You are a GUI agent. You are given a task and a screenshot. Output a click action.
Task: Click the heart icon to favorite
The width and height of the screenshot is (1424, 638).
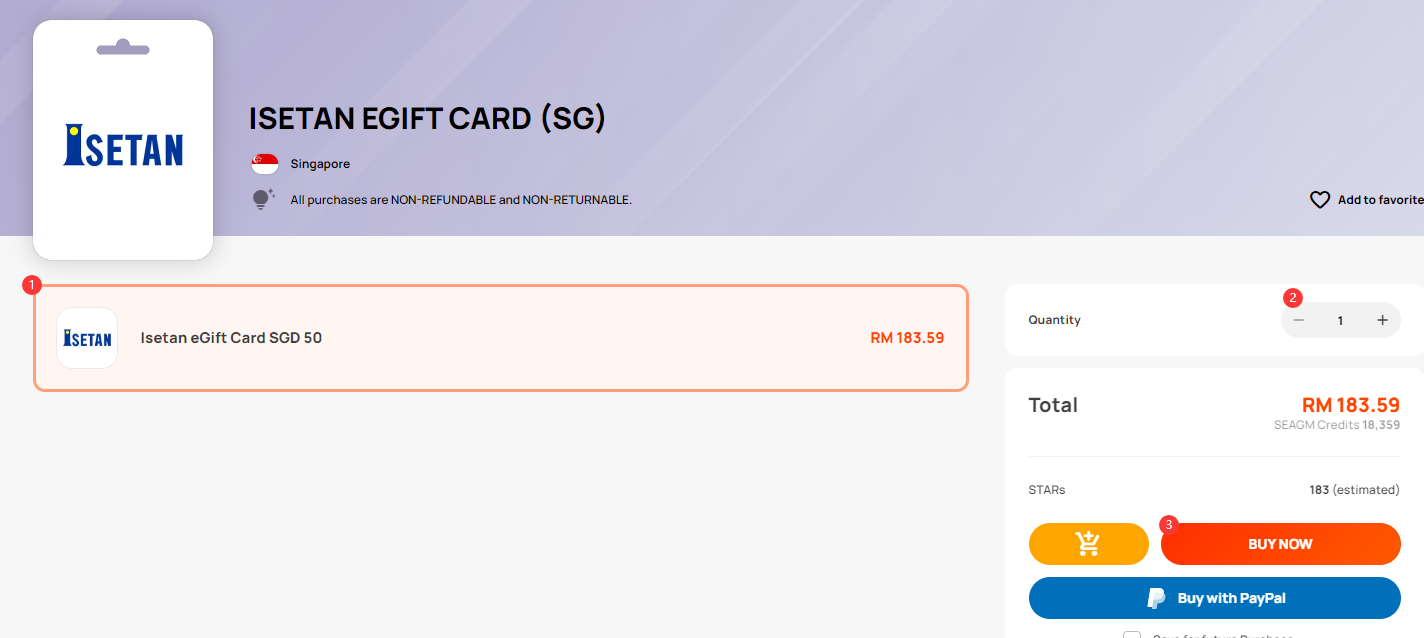(1320, 200)
